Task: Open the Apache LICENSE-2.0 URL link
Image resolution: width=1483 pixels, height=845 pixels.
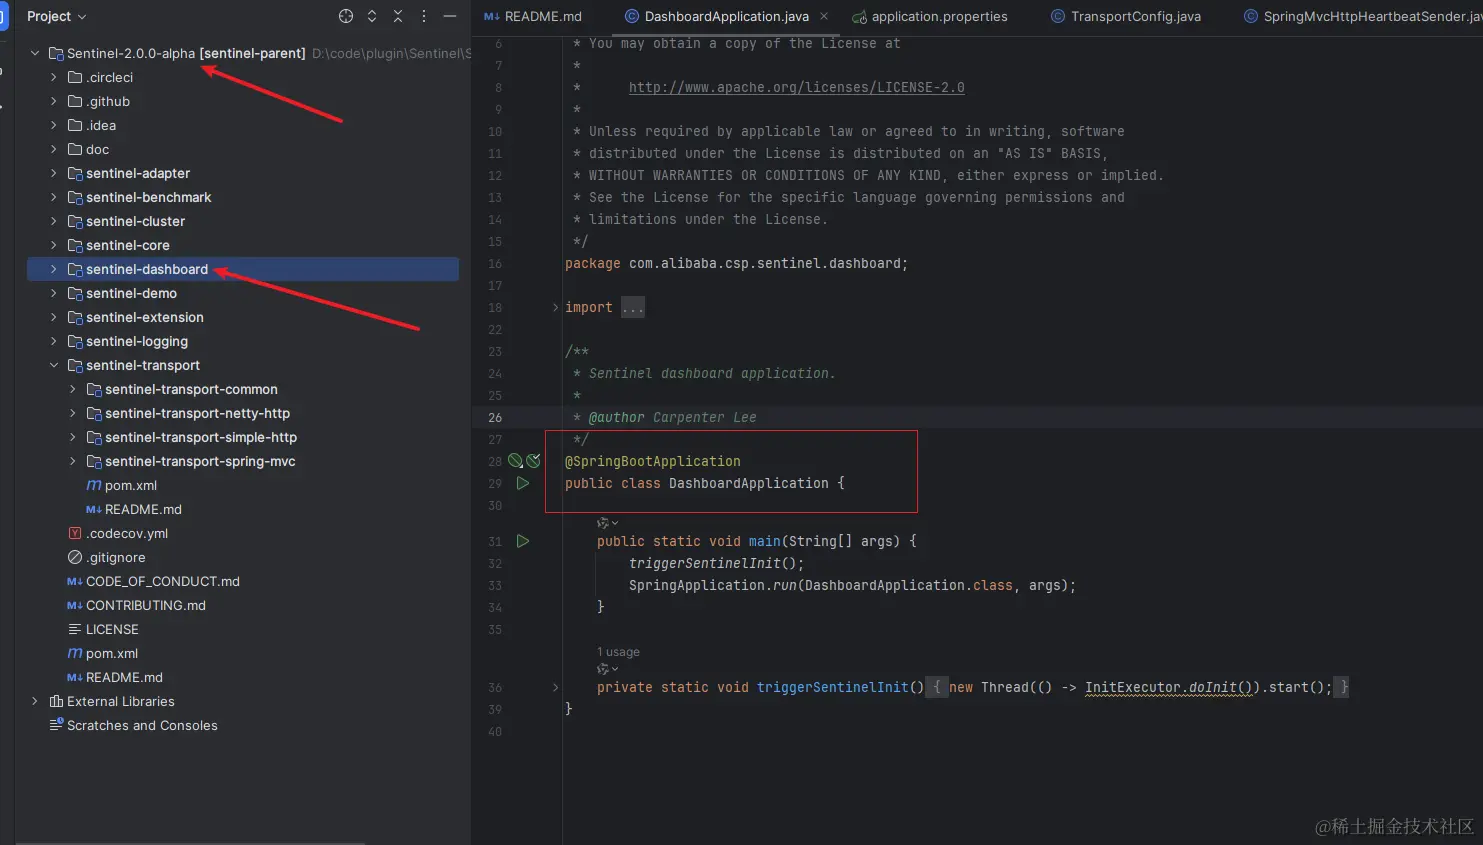Action: click(x=797, y=87)
